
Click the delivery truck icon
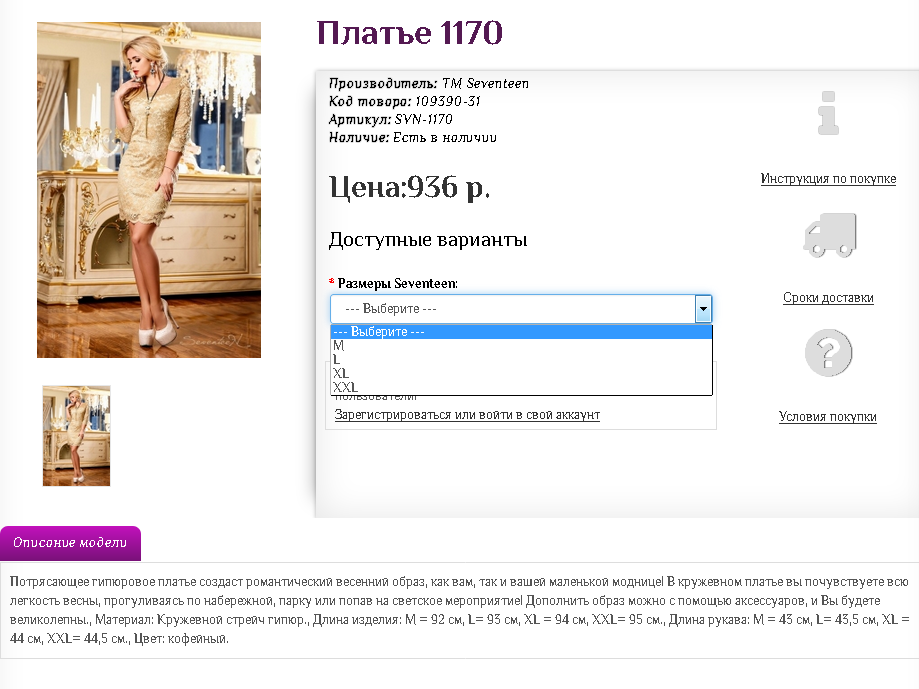(x=829, y=235)
